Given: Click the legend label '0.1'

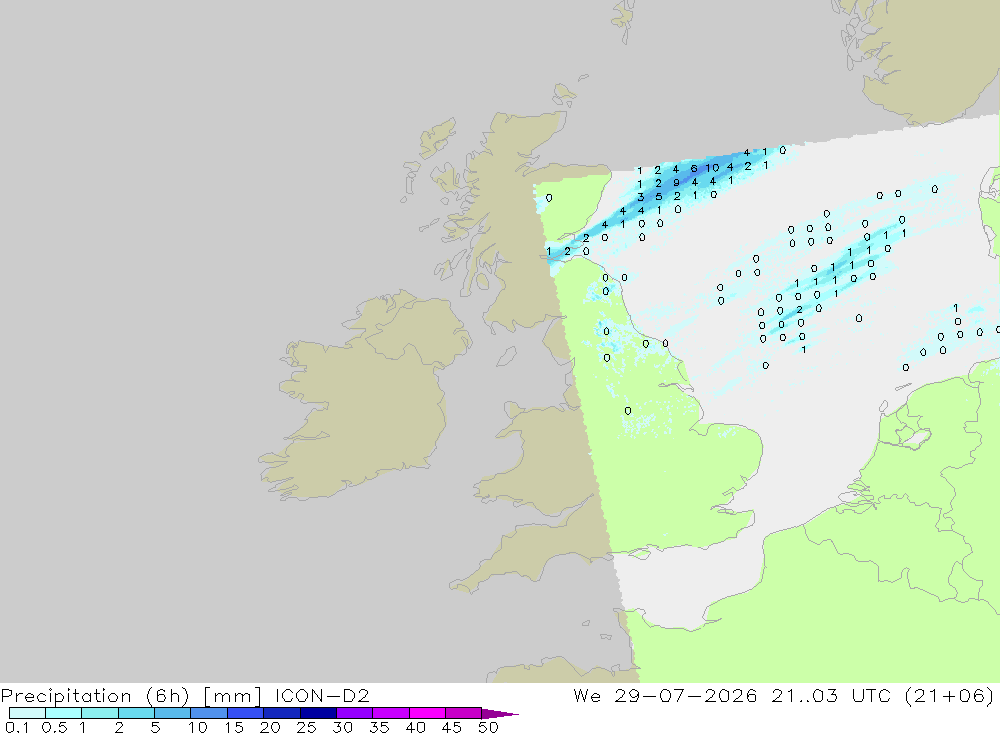Looking at the screenshot, I should (17, 727).
